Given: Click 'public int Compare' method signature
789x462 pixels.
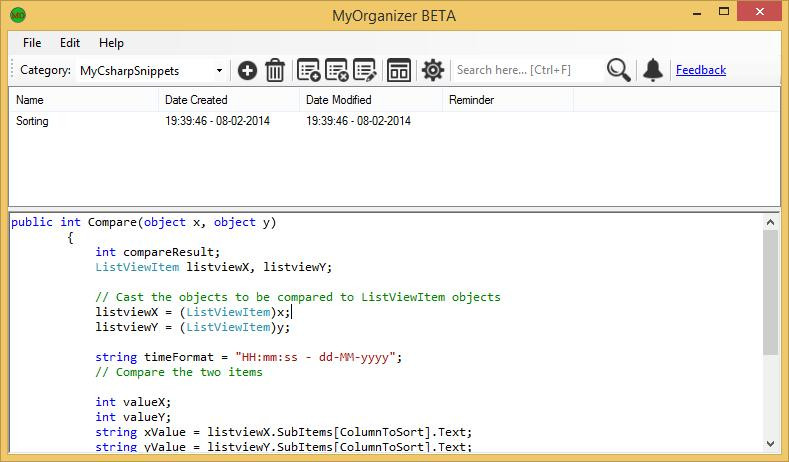Looking at the screenshot, I should point(144,222).
